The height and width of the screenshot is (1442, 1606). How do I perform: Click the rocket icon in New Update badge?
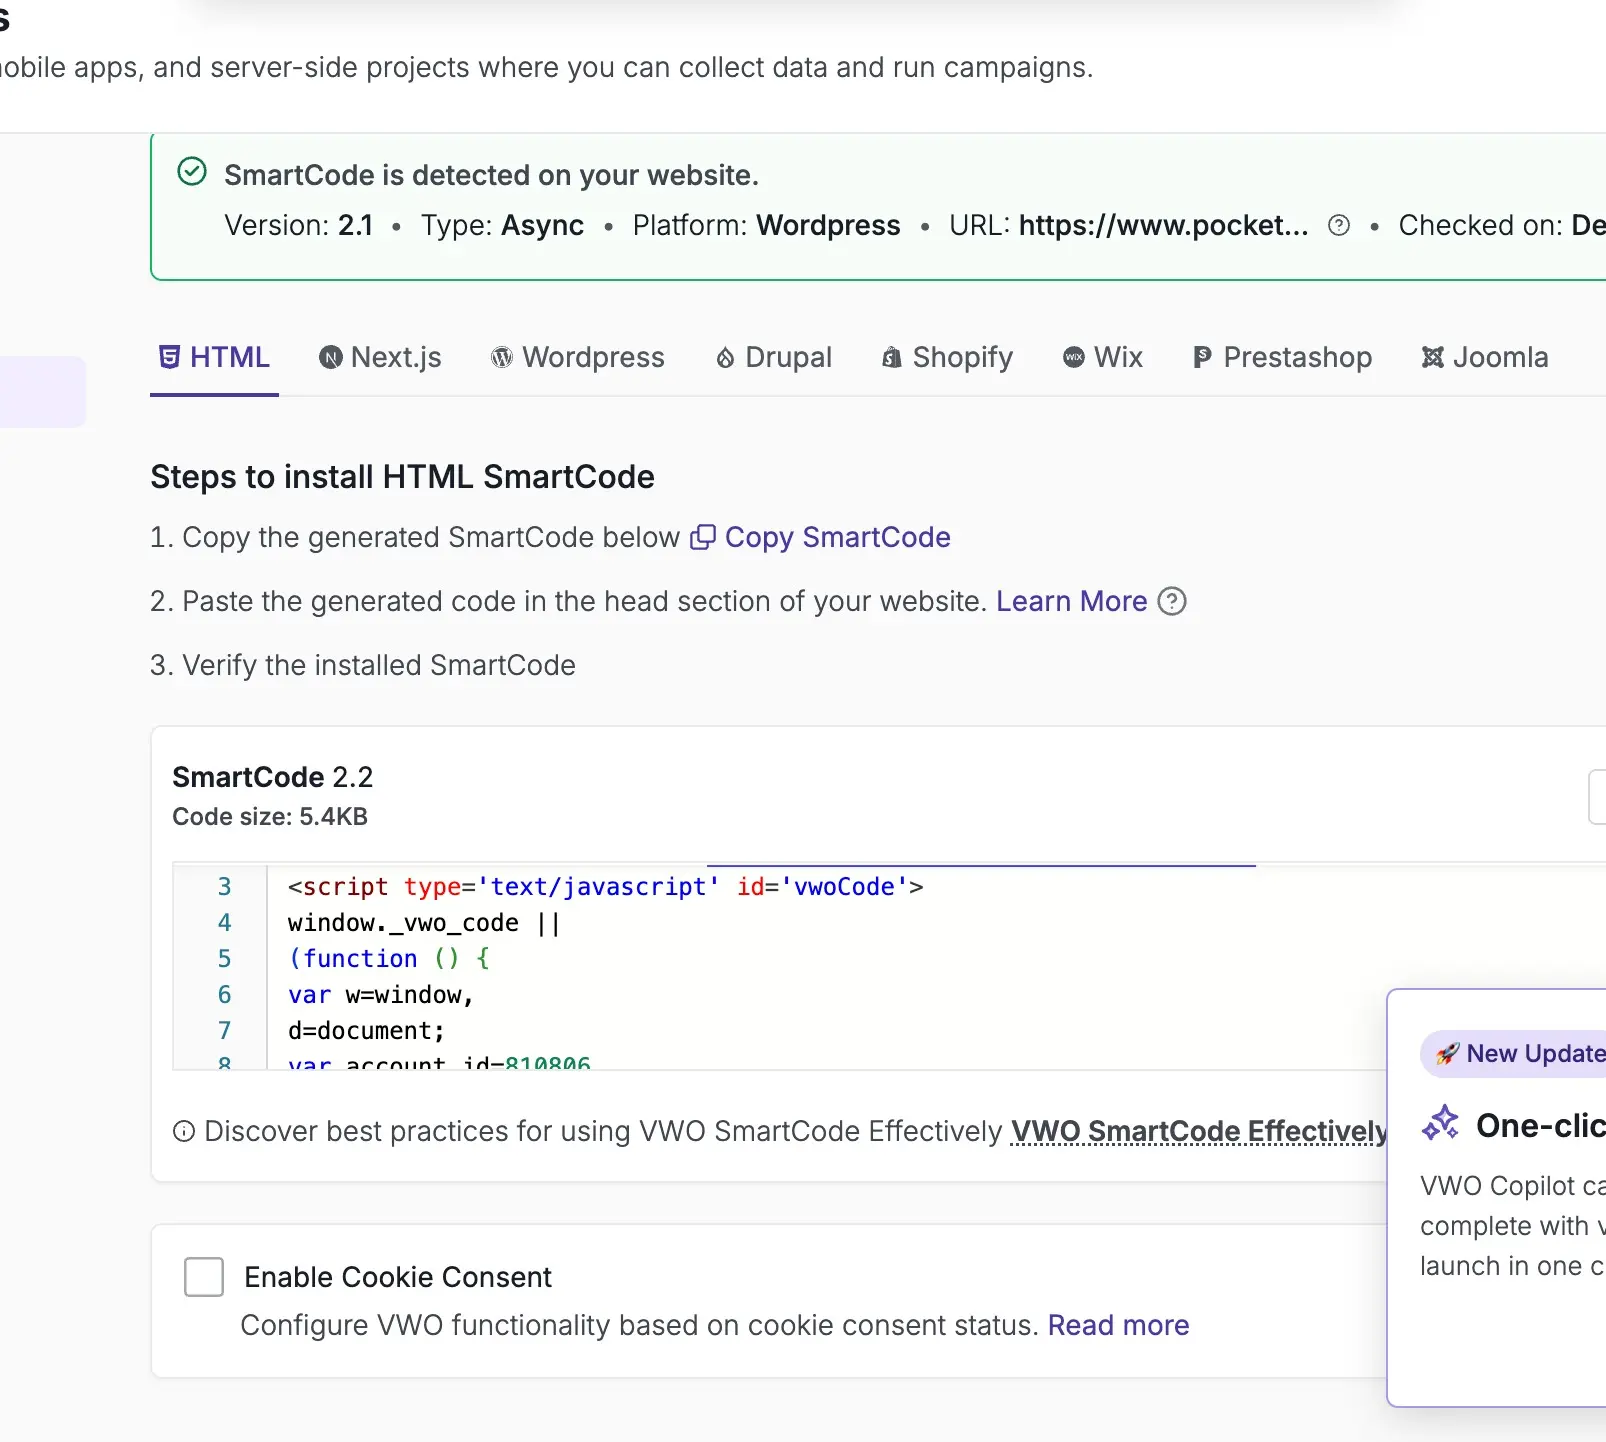[1447, 1054]
